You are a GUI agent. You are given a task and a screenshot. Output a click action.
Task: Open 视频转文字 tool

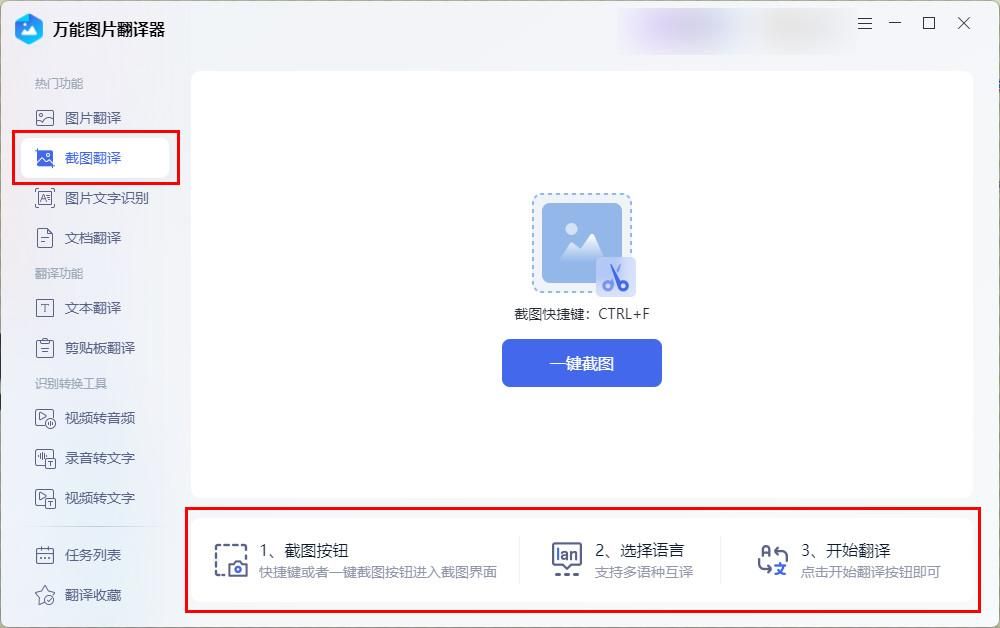tap(95, 498)
